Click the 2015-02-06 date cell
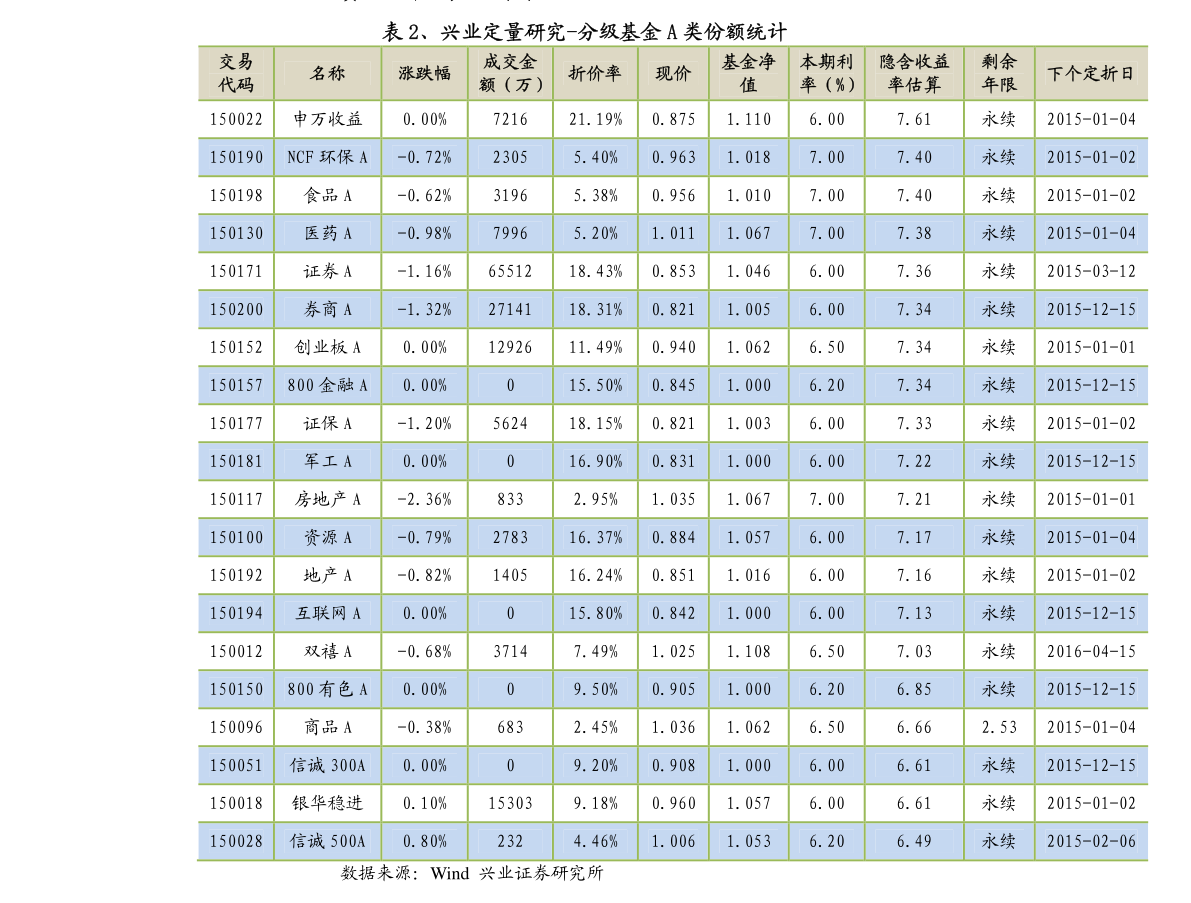 (x=1091, y=841)
